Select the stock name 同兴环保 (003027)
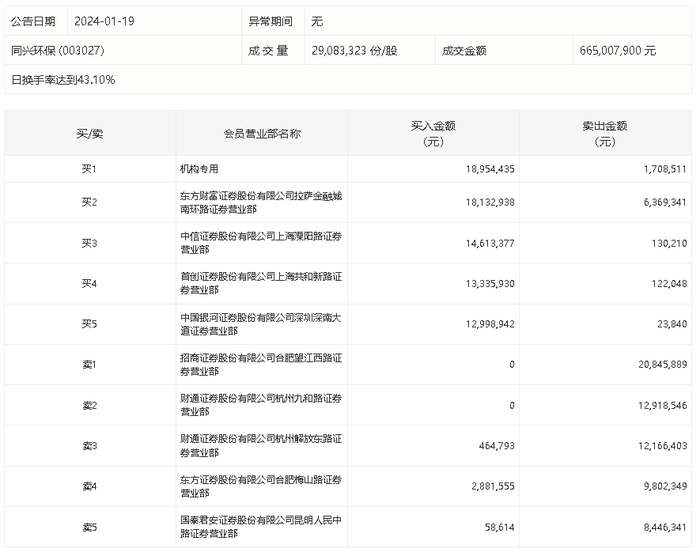Image resolution: width=700 pixels, height=556 pixels. [x=58, y=50]
